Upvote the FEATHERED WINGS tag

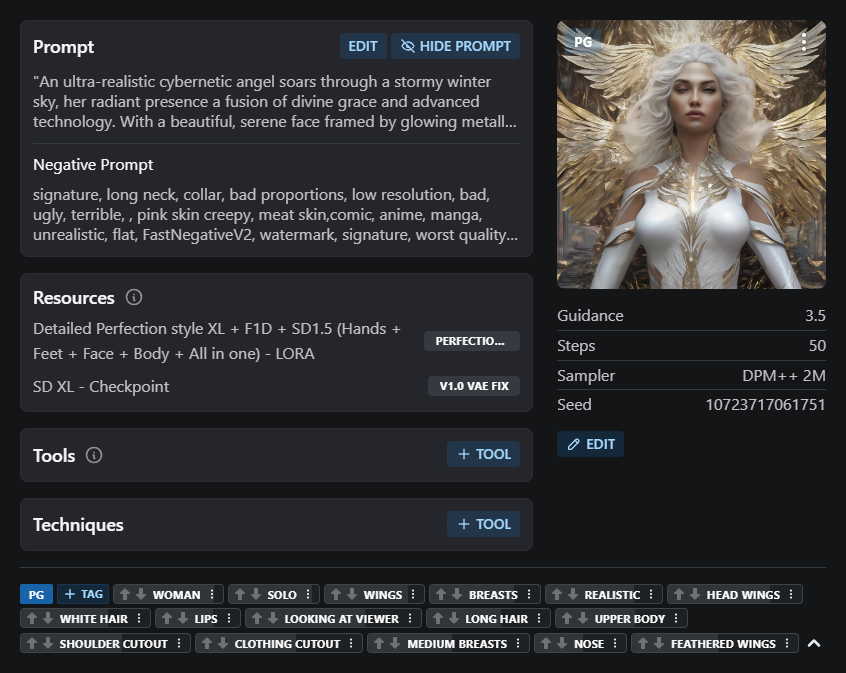(x=643, y=643)
